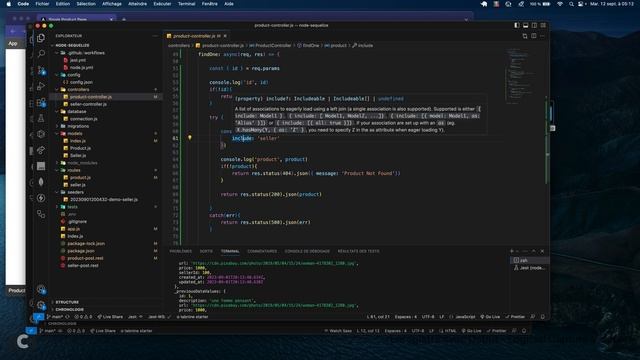The height and width of the screenshot is (360, 640).
Task: Open Product.js model file
Action: 80,148
